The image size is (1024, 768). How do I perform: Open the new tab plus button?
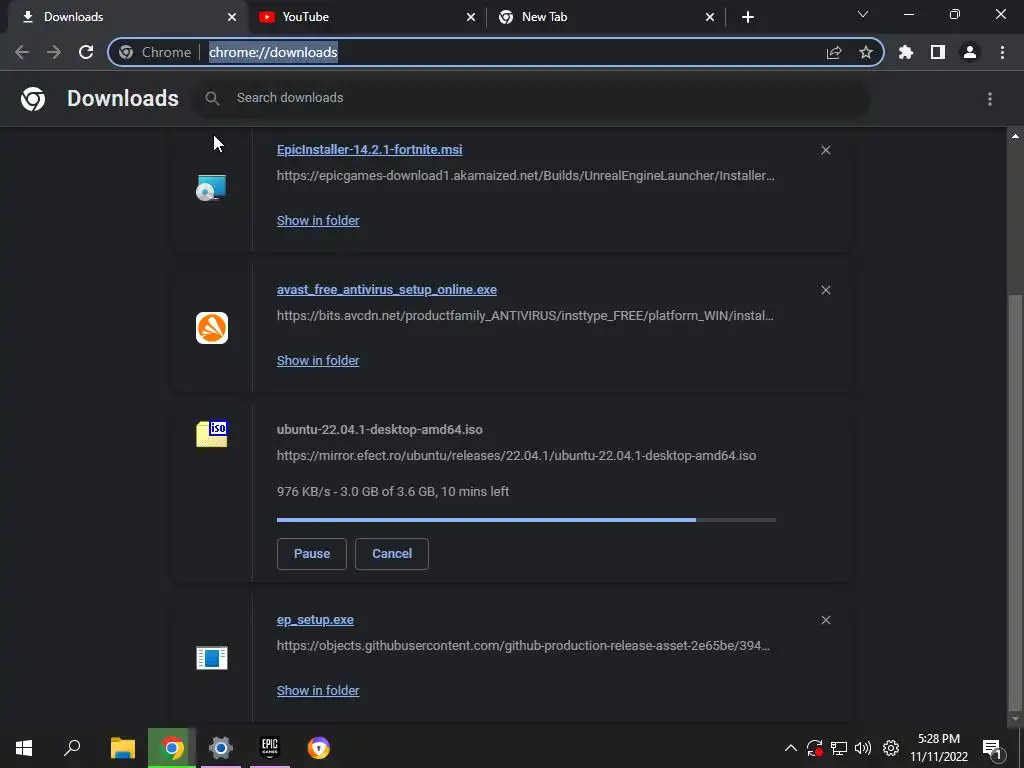pyautogui.click(x=748, y=17)
